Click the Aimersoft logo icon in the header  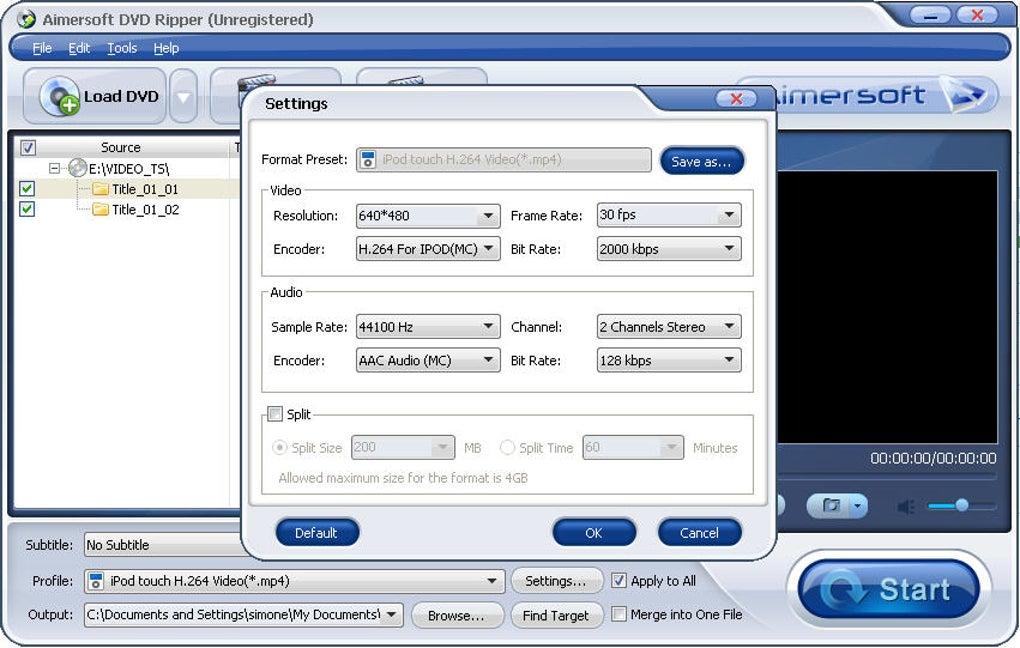pos(965,95)
